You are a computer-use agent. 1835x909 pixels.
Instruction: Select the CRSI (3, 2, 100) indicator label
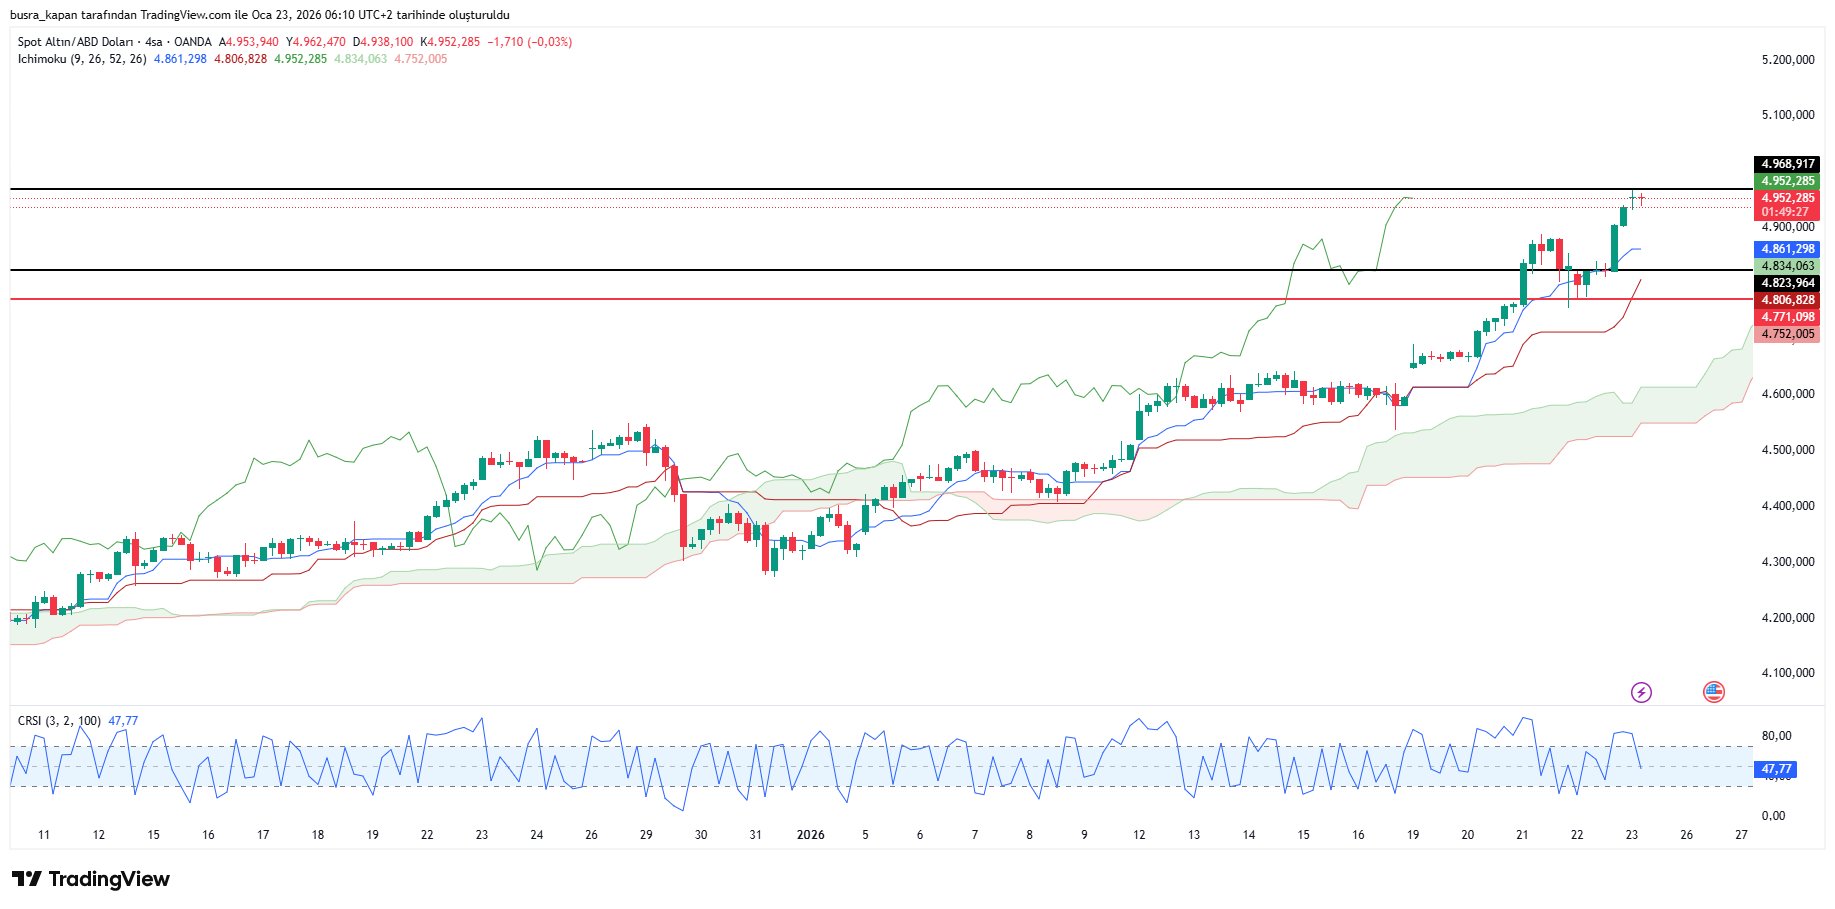point(59,720)
